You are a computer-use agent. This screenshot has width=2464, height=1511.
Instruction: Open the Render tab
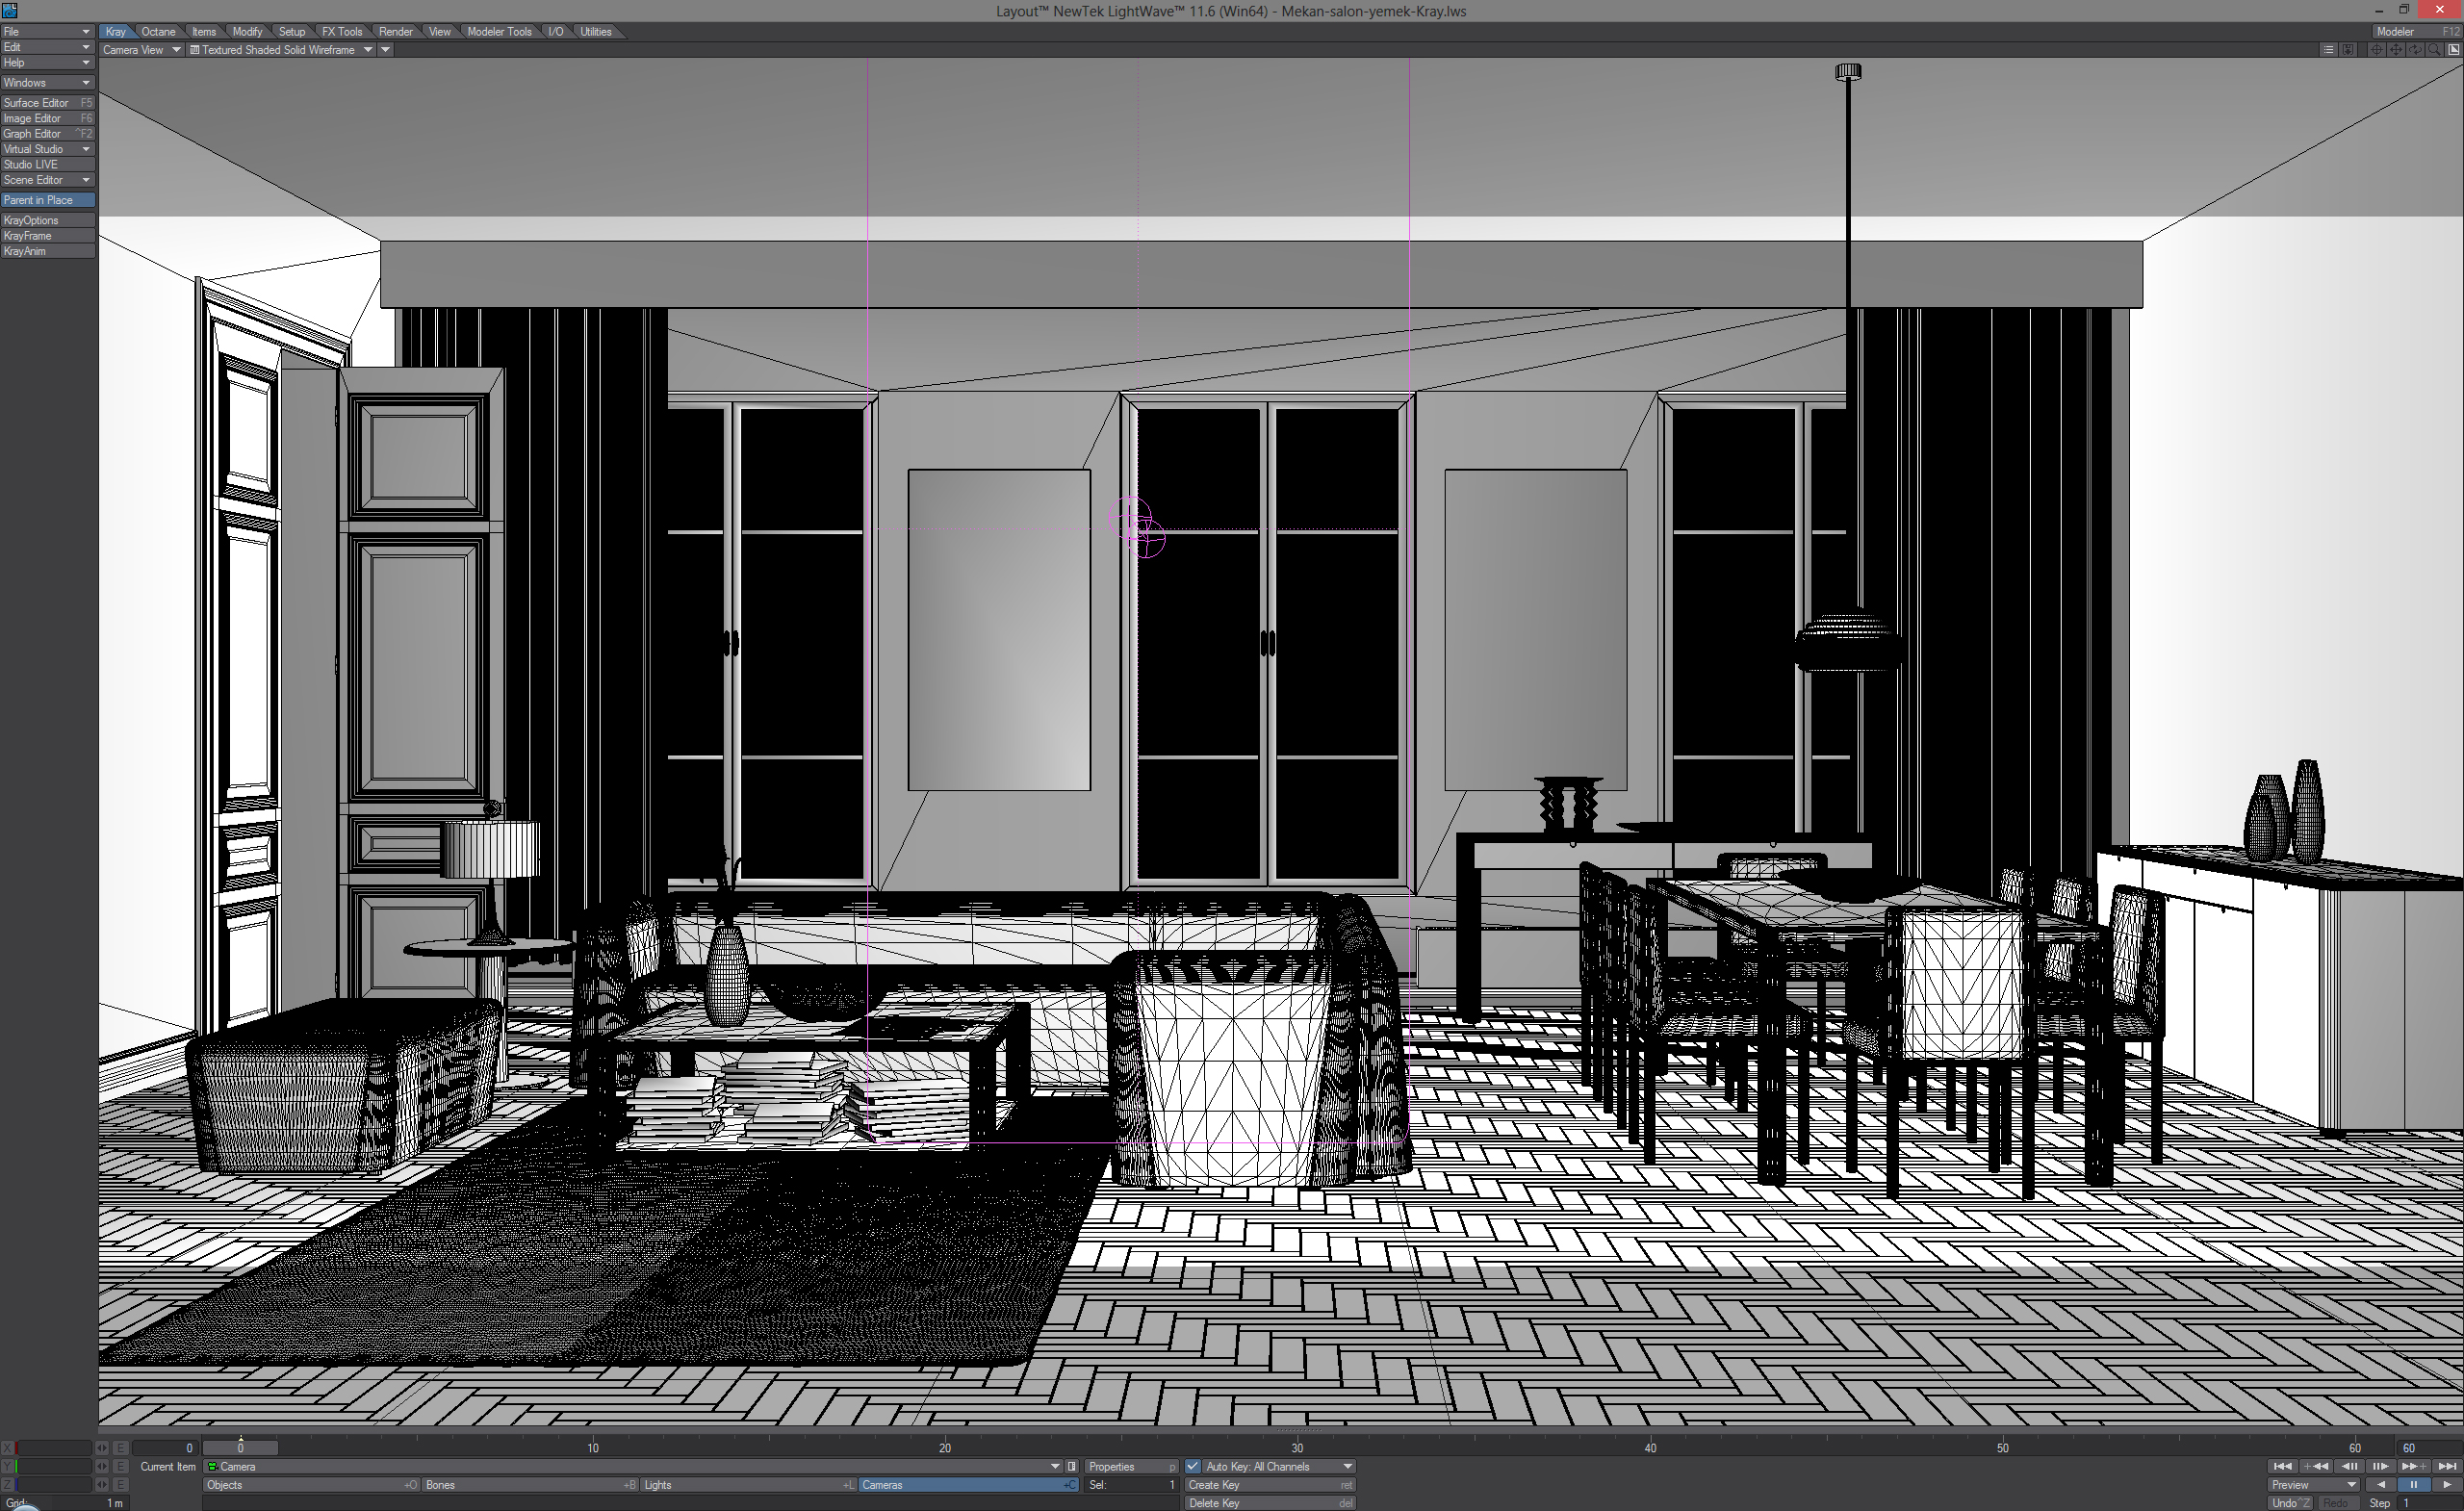click(x=395, y=32)
